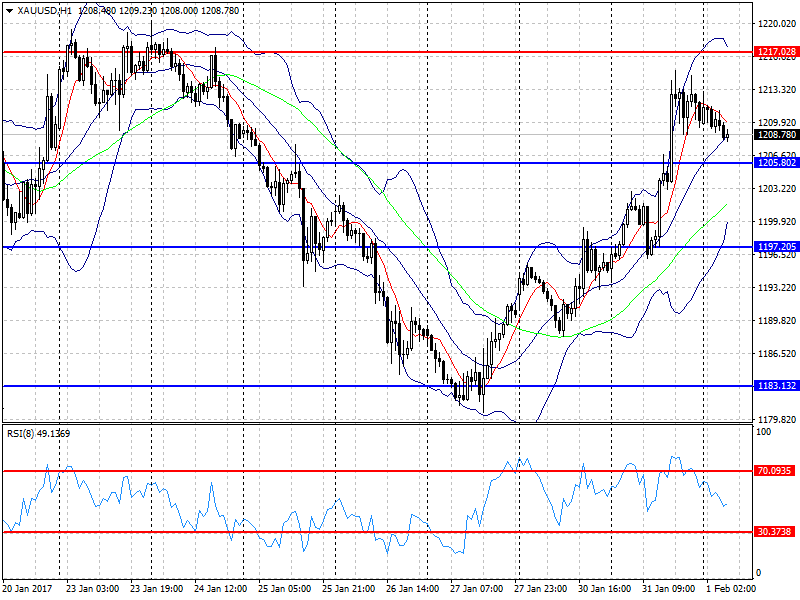Click the latest candlestick at chart's right edge

pyautogui.click(x=728, y=136)
